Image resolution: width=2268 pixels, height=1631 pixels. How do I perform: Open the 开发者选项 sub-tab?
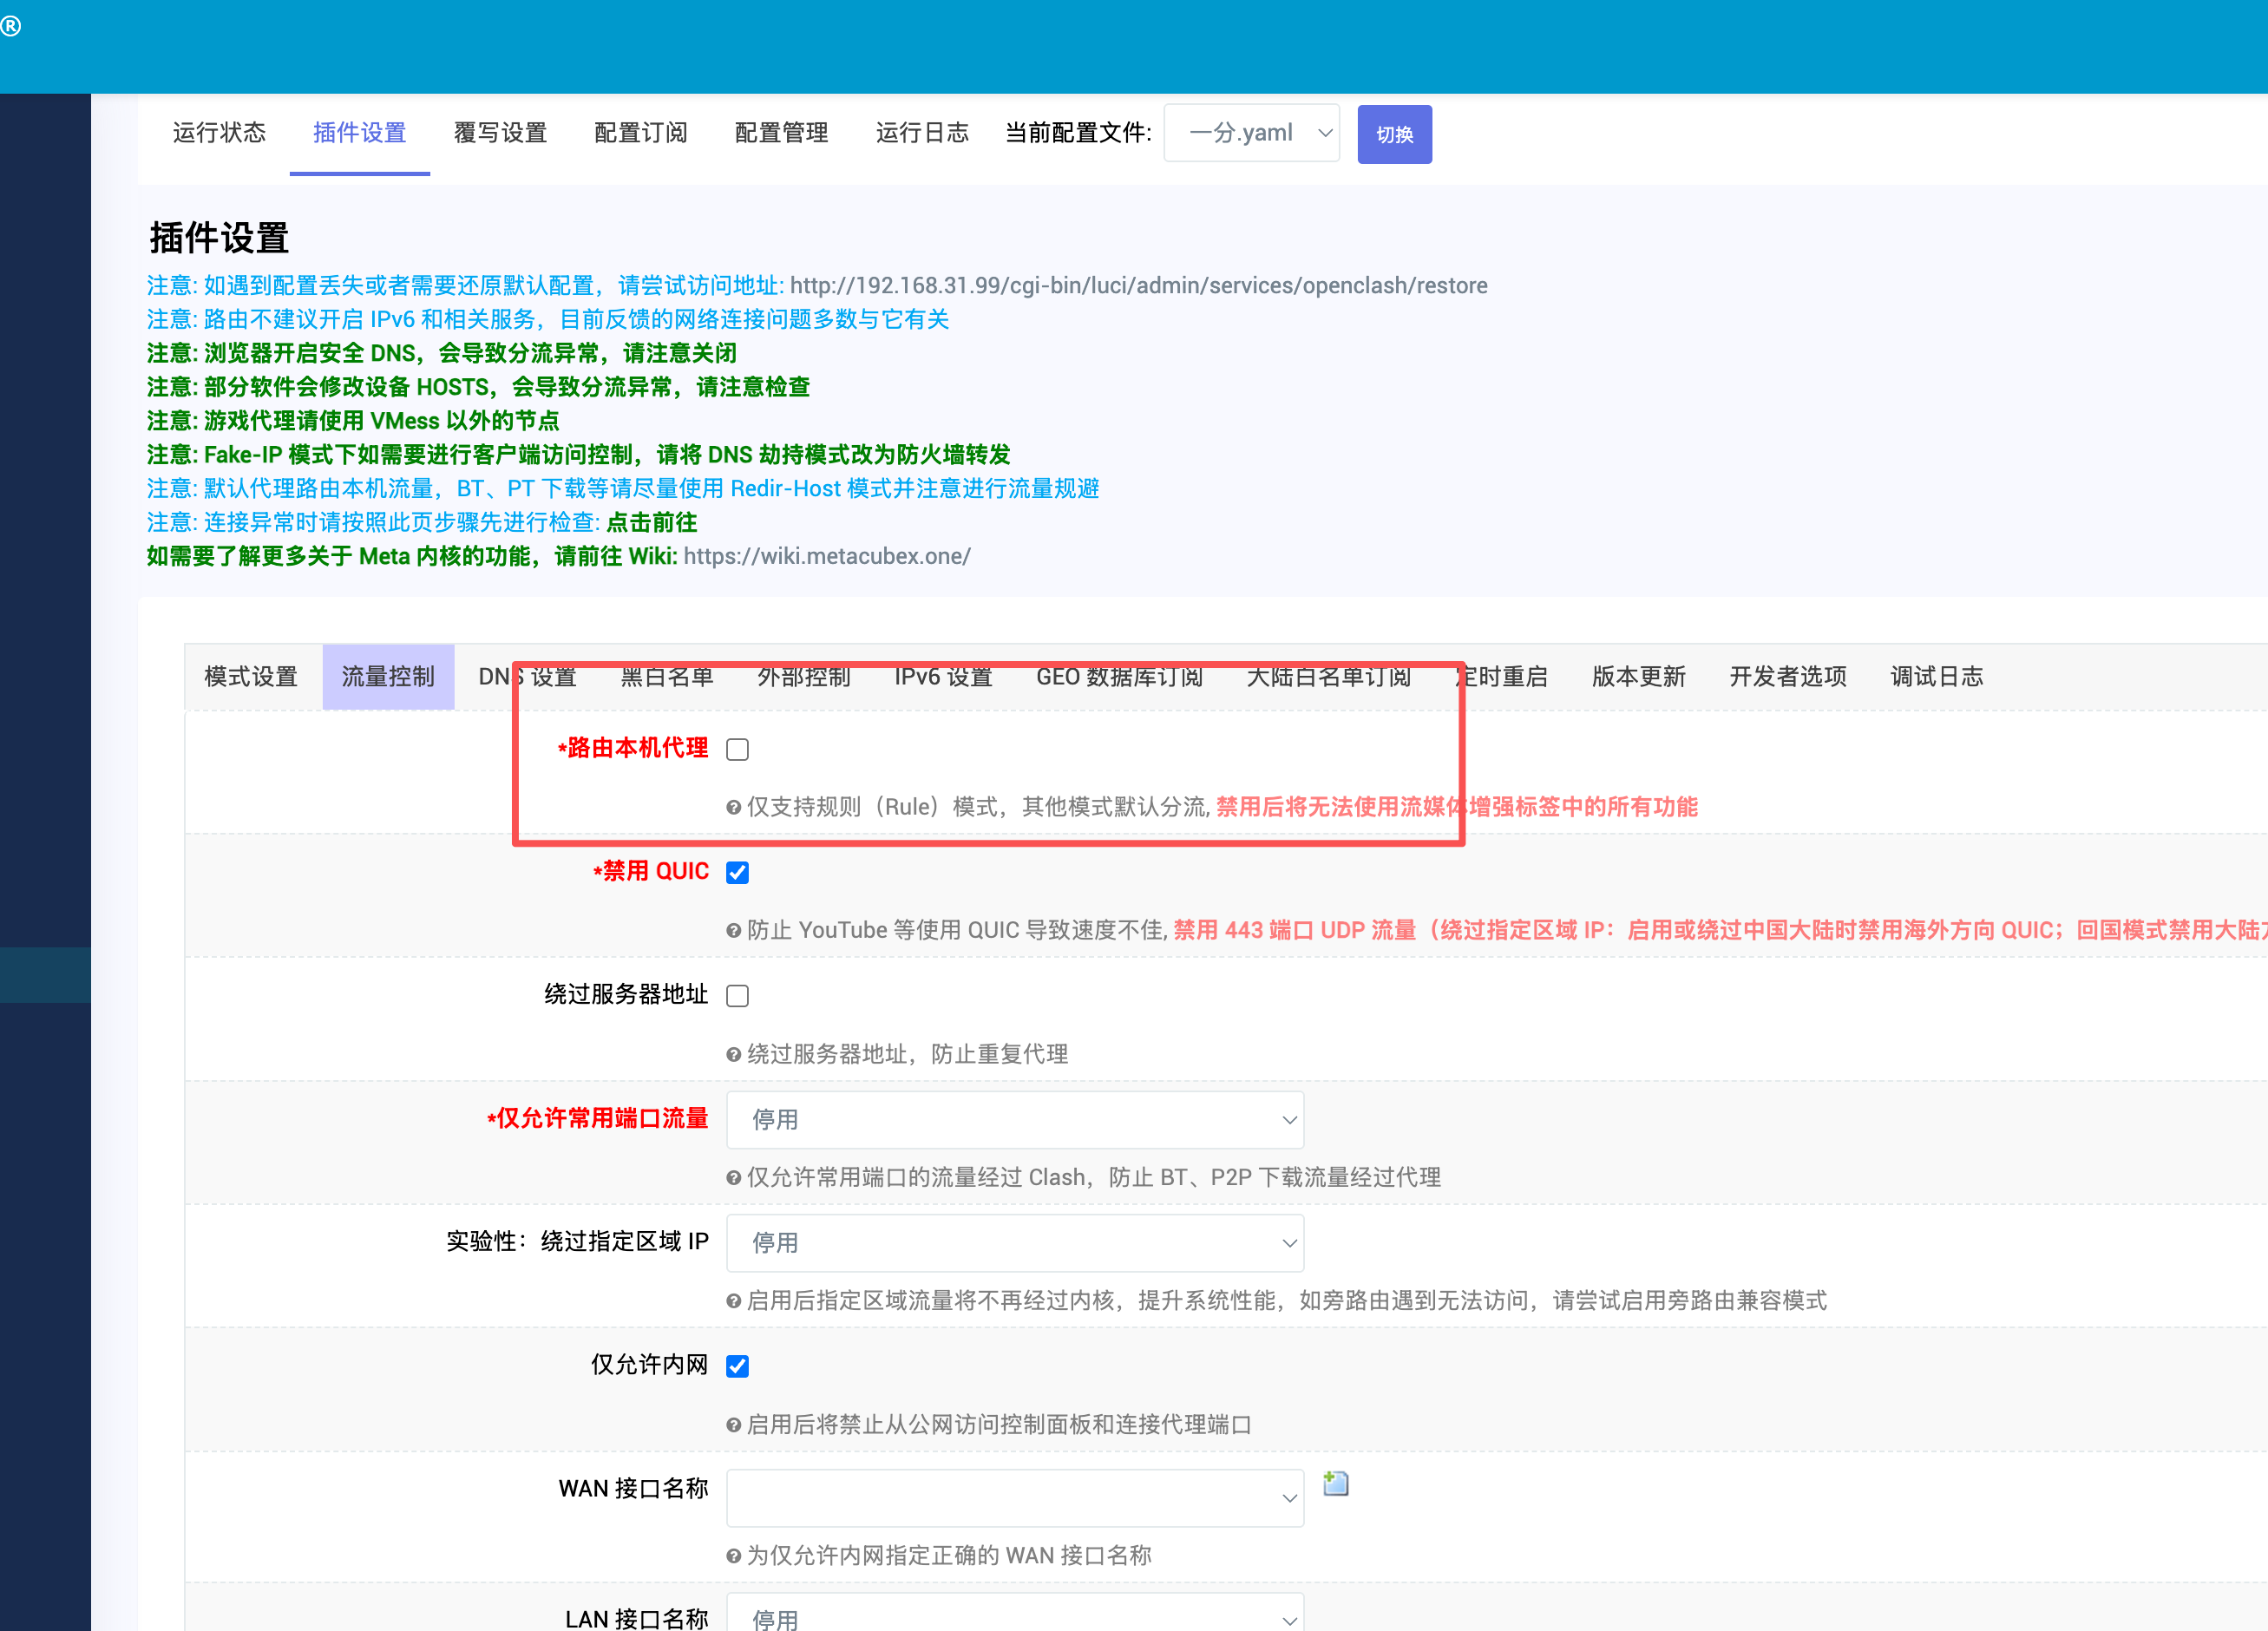coord(1788,677)
